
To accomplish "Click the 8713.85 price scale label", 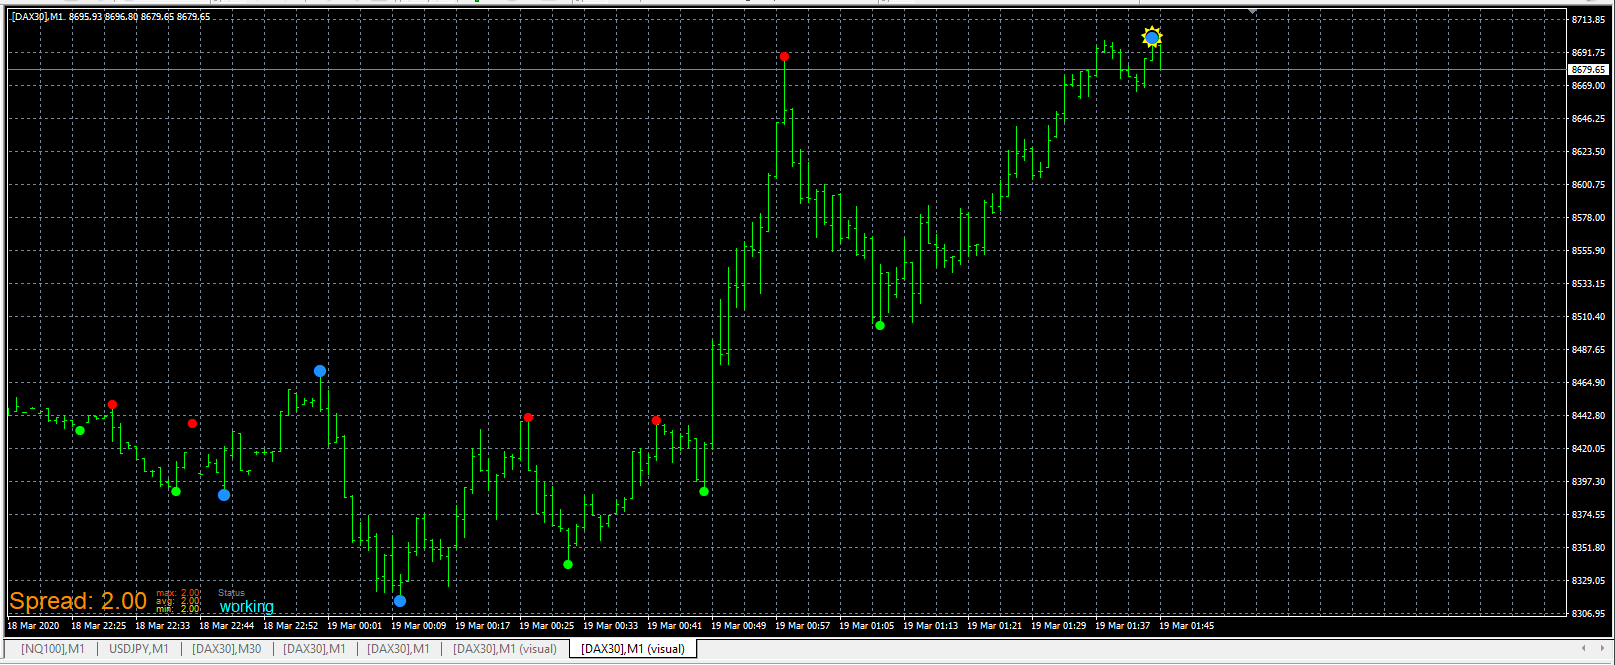I will [1588, 20].
